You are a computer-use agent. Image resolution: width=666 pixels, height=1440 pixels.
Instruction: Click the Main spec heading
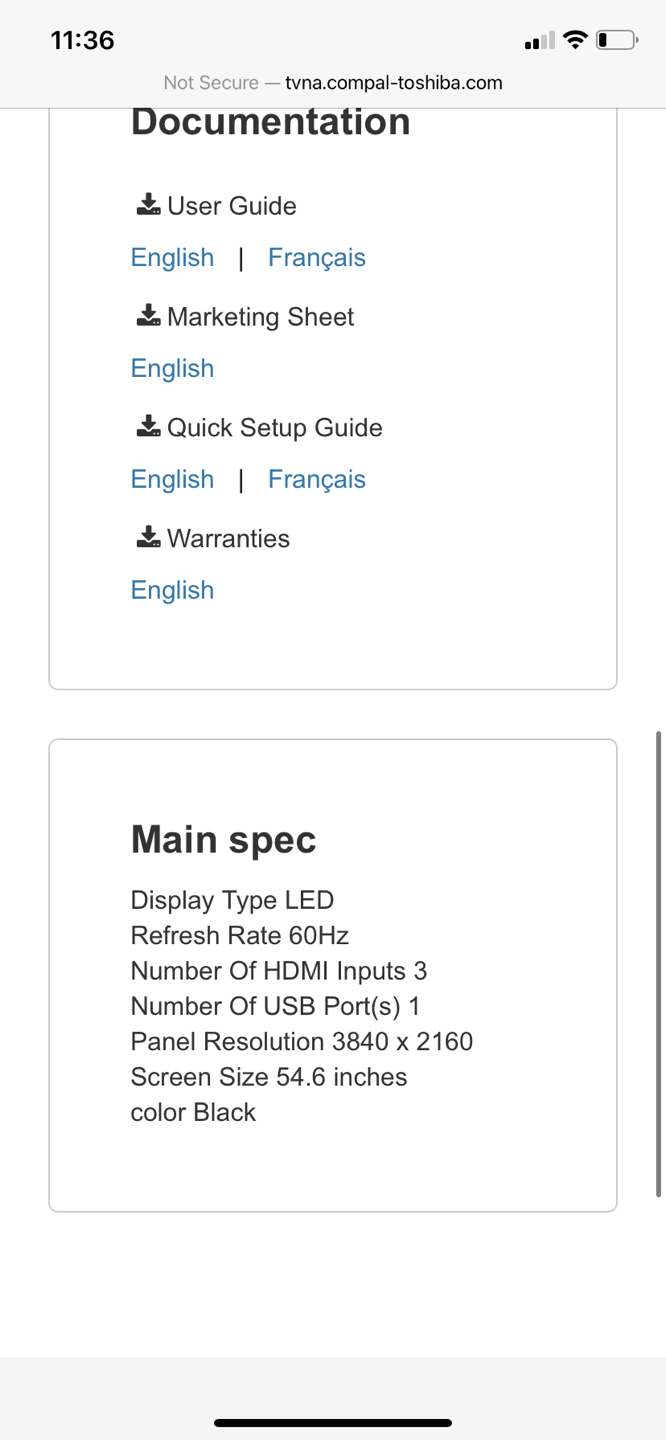click(x=223, y=839)
